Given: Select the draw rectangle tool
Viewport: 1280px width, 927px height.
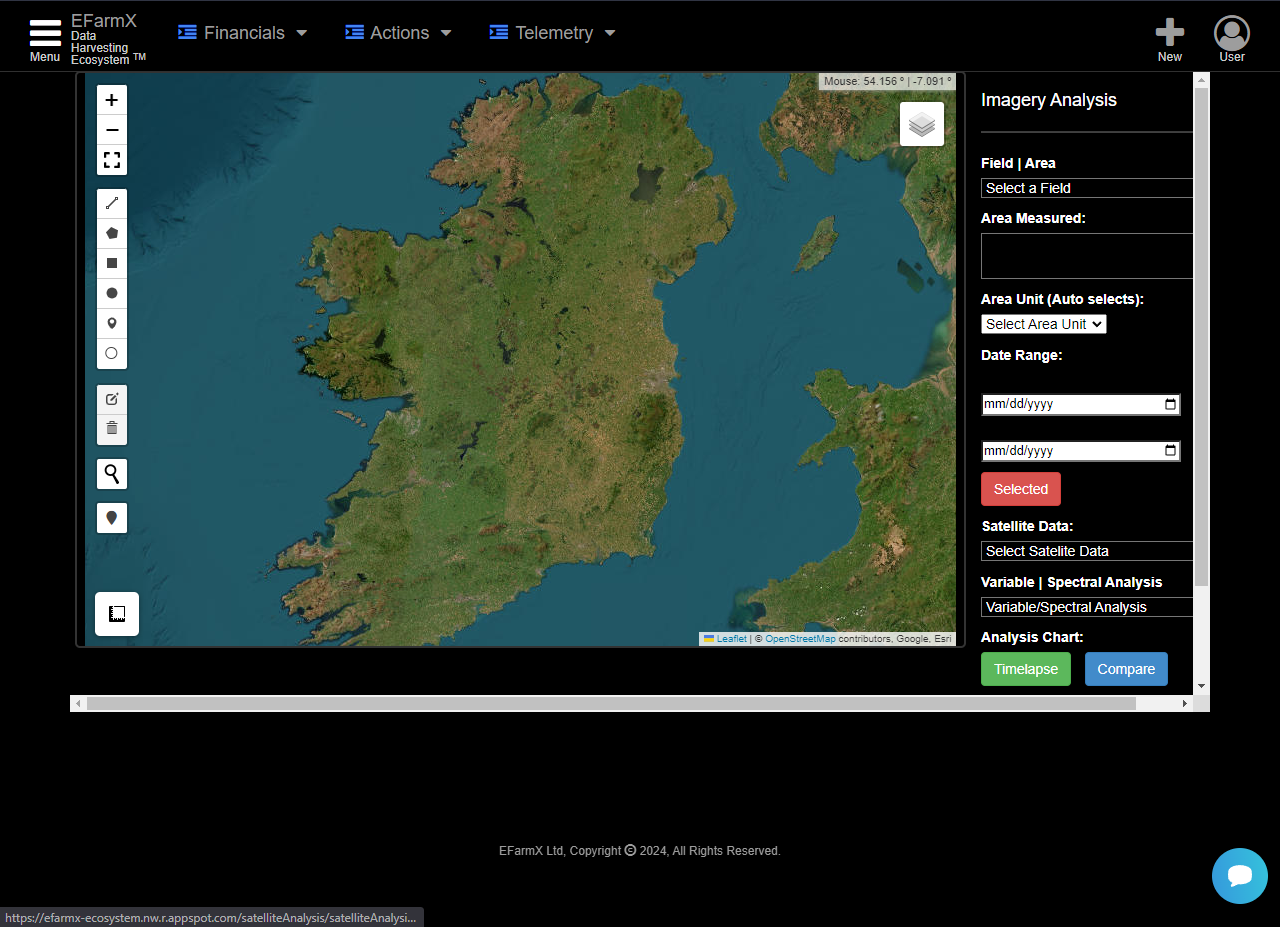Looking at the screenshot, I should coord(112,263).
